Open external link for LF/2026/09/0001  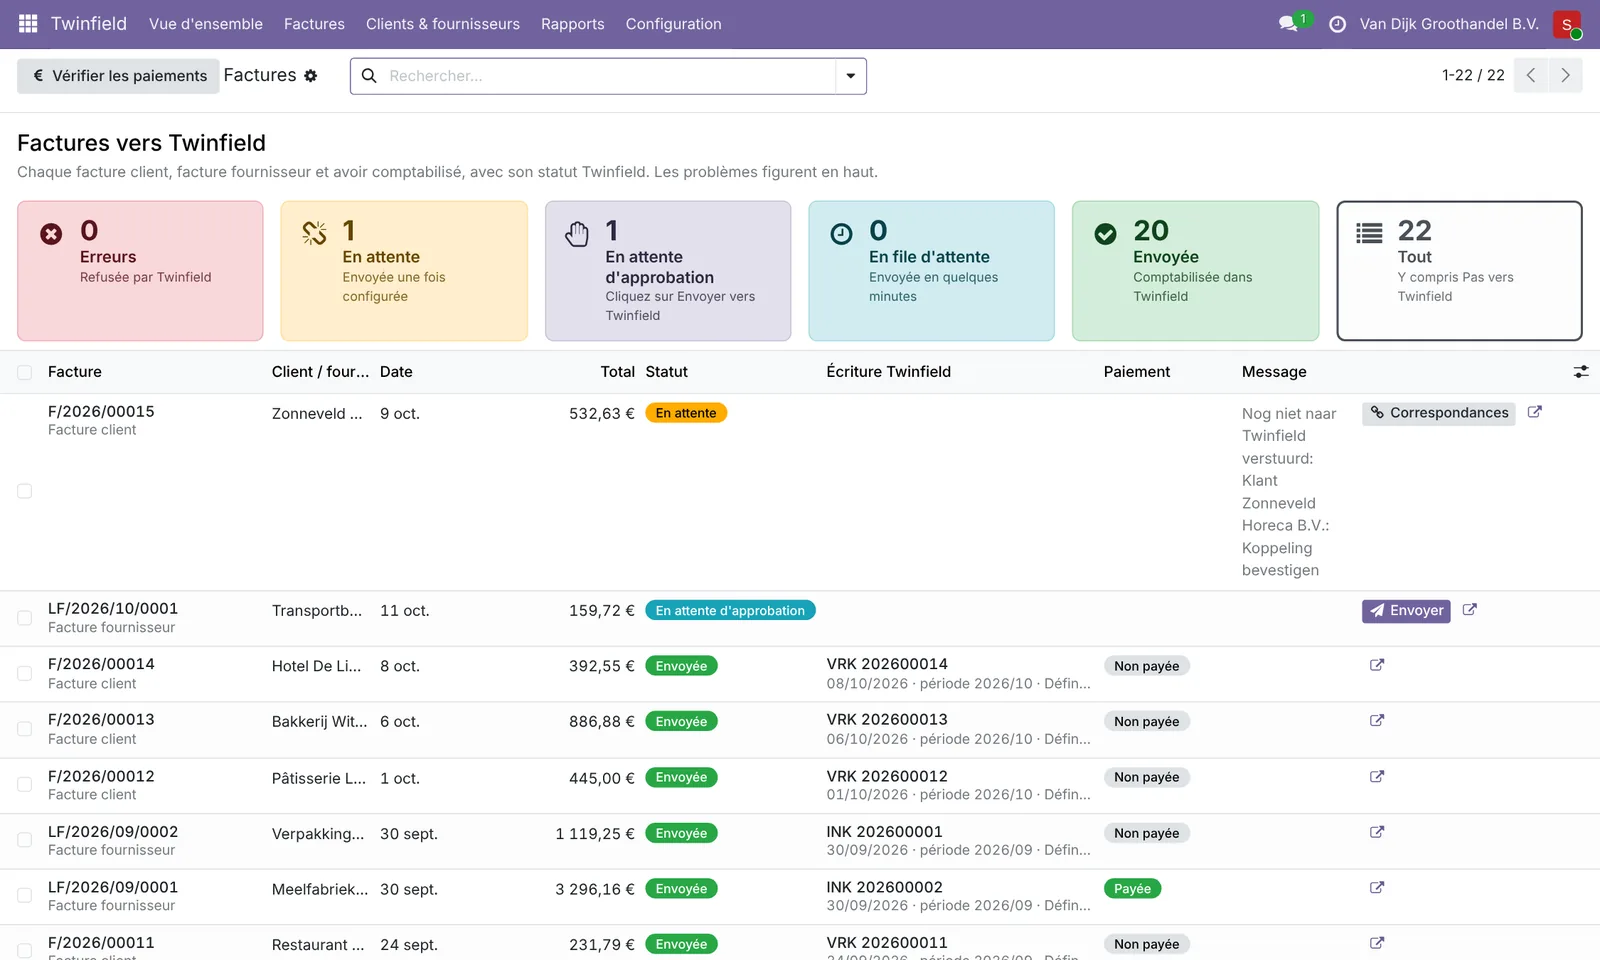click(x=1377, y=888)
